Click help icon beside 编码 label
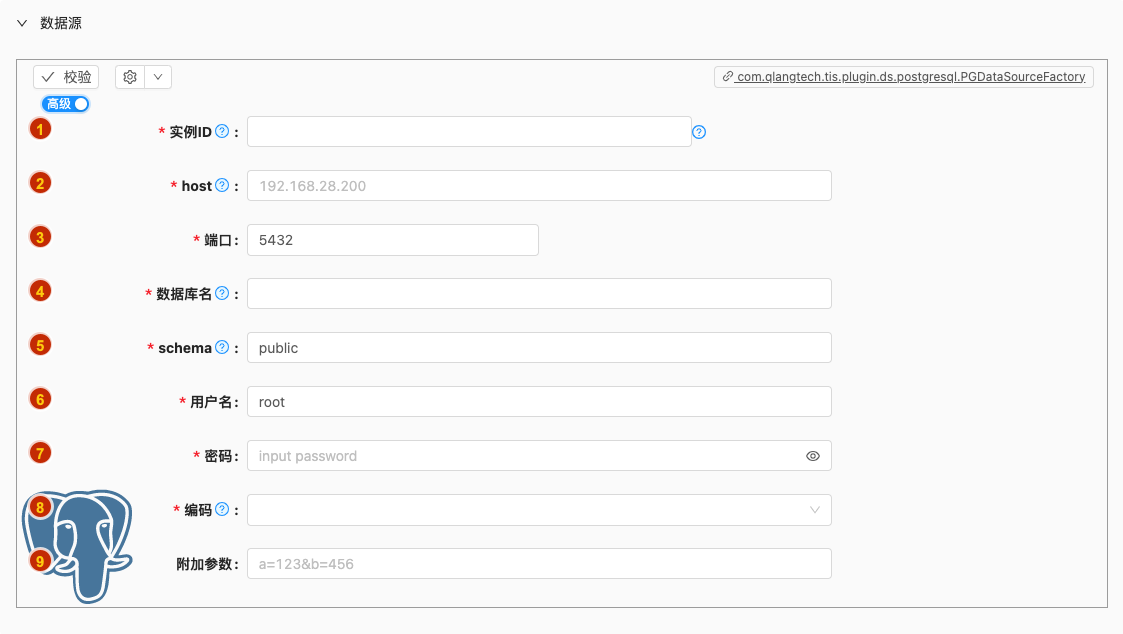This screenshot has height=634, width=1123. (222, 509)
